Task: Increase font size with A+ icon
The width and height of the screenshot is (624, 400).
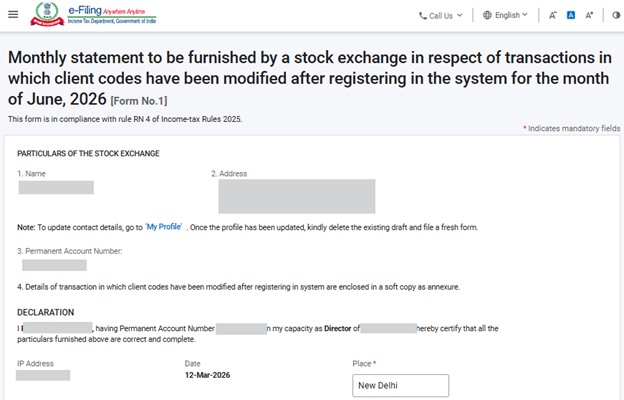Action: point(590,16)
